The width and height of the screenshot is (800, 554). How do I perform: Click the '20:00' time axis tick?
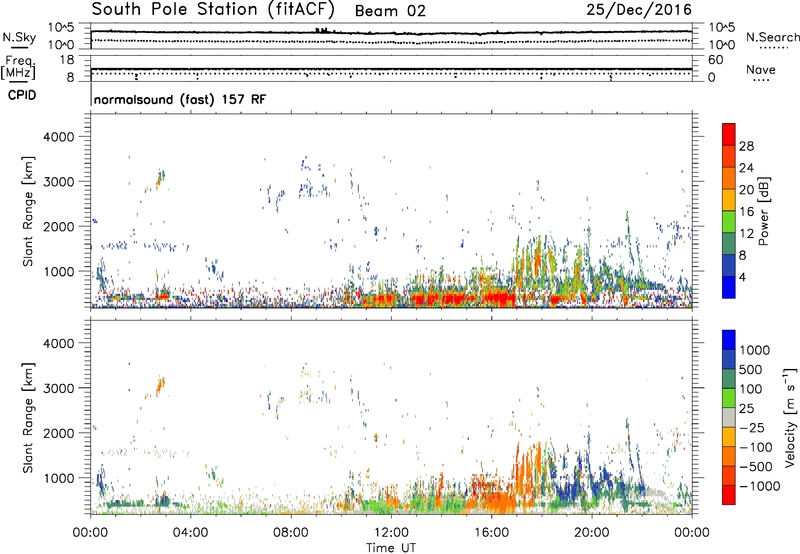[591, 533]
